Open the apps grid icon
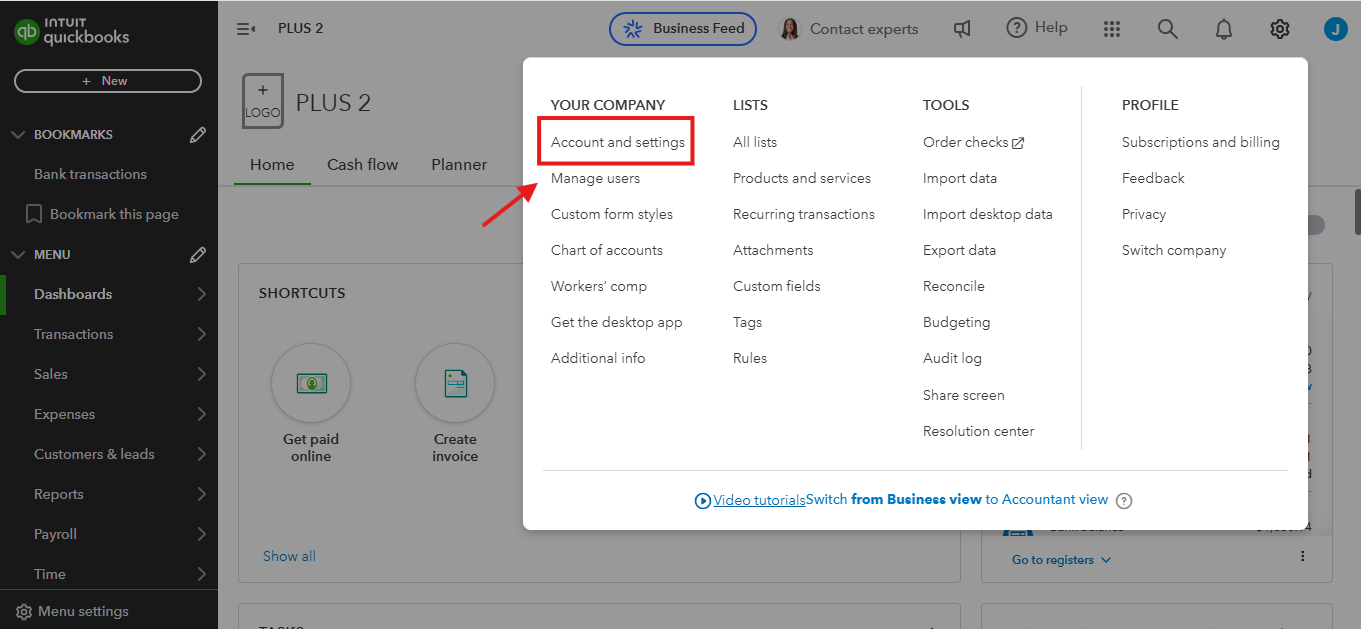1361x629 pixels. tap(1112, 29)
